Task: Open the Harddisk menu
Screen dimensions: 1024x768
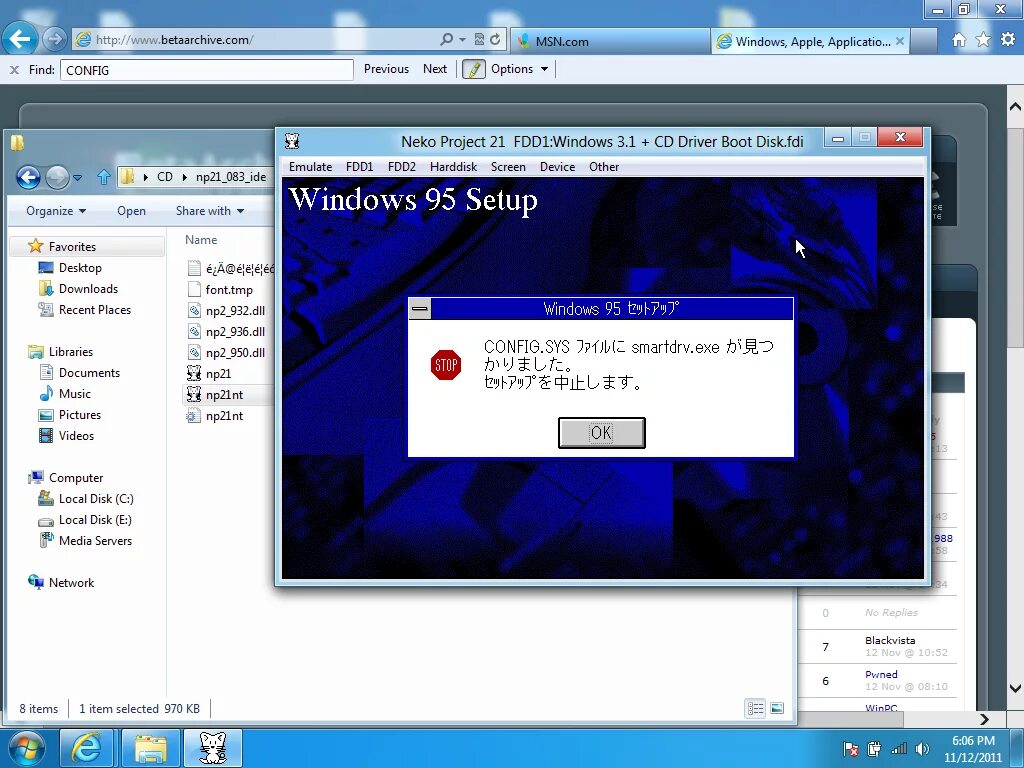Action: [453, 167]
